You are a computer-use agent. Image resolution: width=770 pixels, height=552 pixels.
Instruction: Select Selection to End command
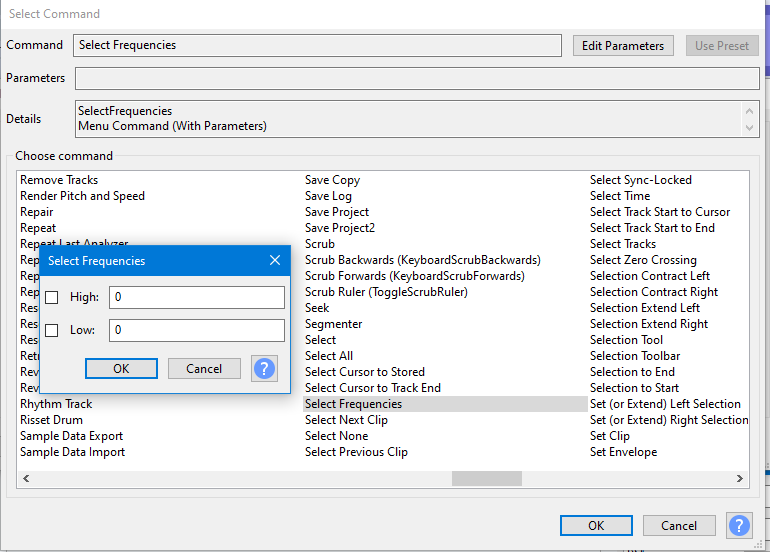pos(632,372)
